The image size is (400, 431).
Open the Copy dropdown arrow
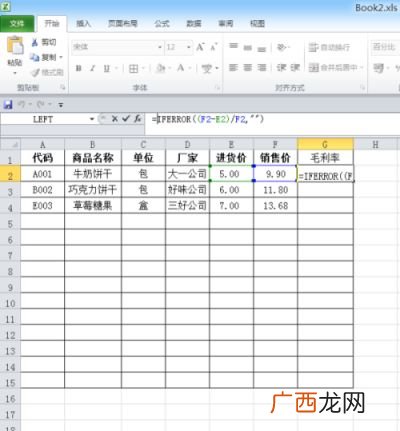tap(61, 57)
